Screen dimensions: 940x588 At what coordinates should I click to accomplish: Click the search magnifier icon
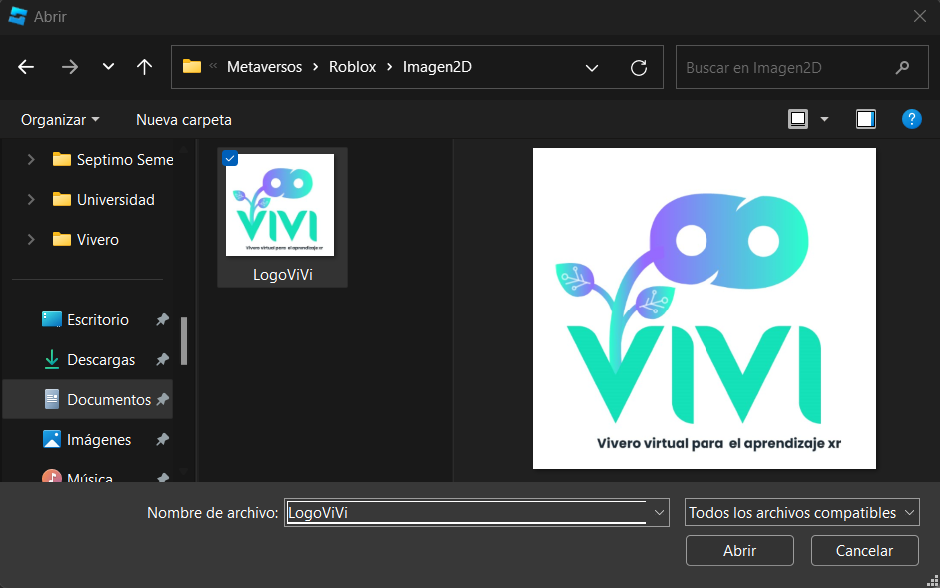tap(903, 68)
